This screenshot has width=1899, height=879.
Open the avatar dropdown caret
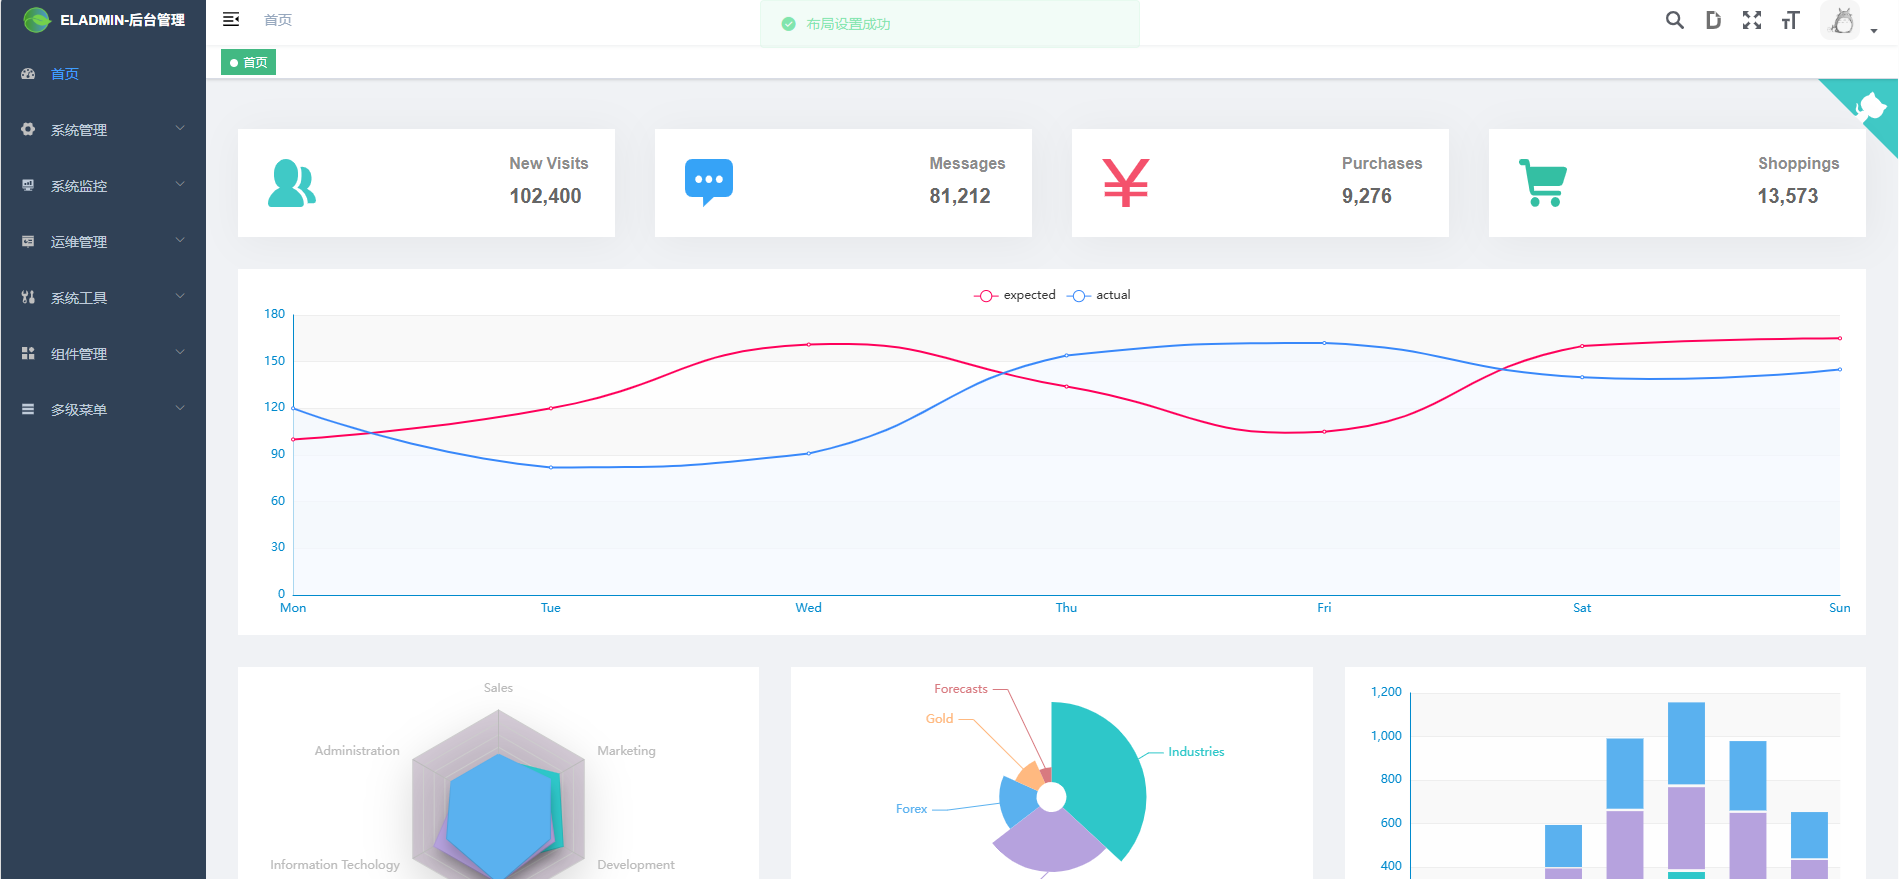coord(1874,31)
